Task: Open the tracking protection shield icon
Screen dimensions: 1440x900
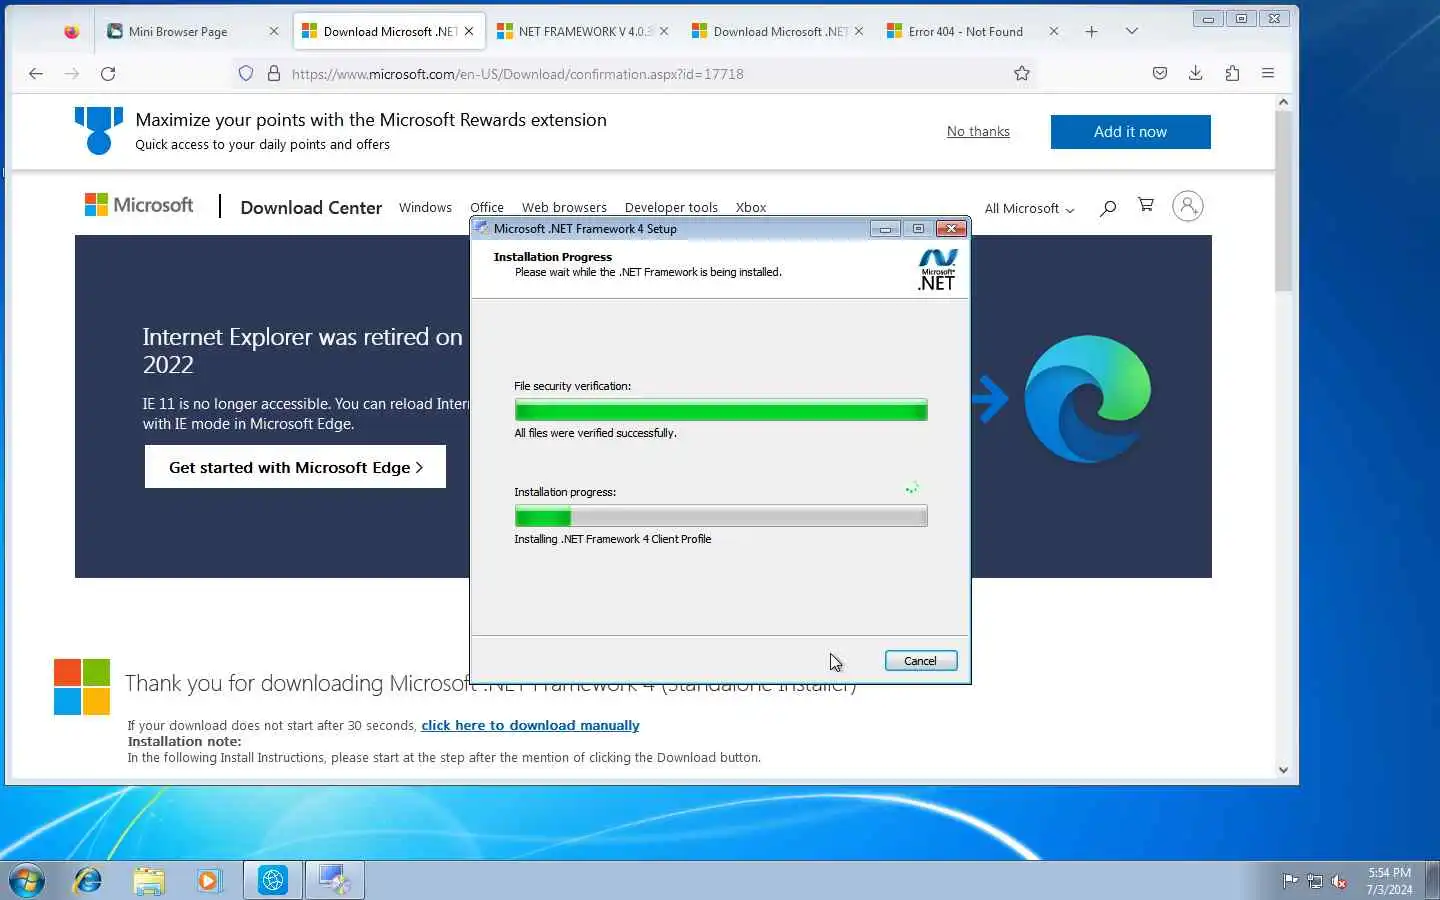Action: [246, 73]
